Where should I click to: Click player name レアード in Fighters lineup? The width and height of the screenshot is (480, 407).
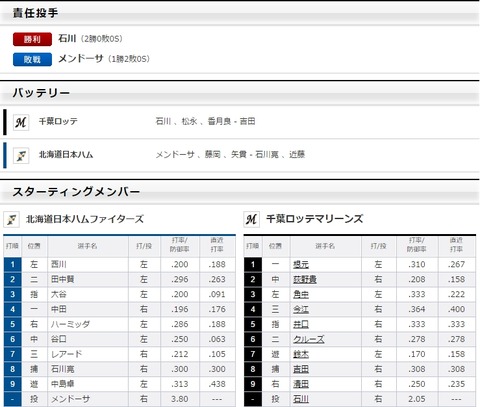point(66,354)
